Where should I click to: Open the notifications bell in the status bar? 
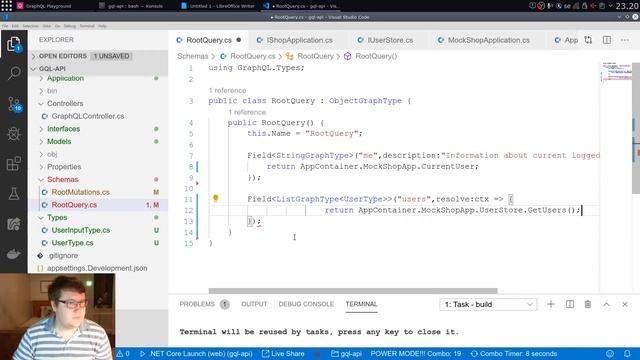point(627,353)
